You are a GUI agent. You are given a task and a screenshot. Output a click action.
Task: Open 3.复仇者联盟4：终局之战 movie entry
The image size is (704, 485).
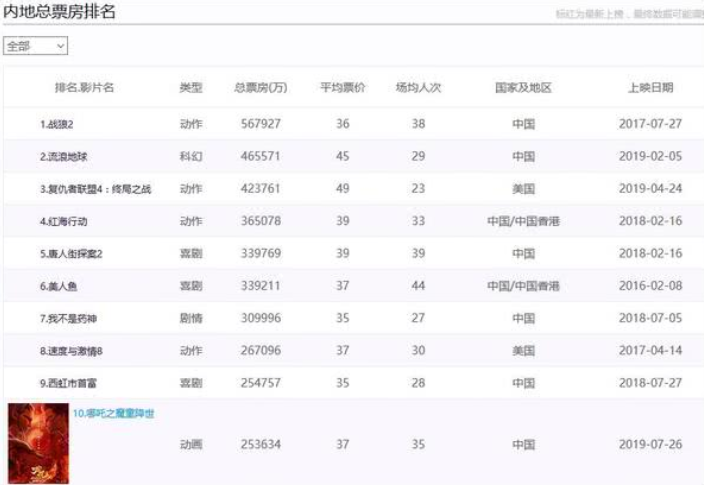[95, 189]
